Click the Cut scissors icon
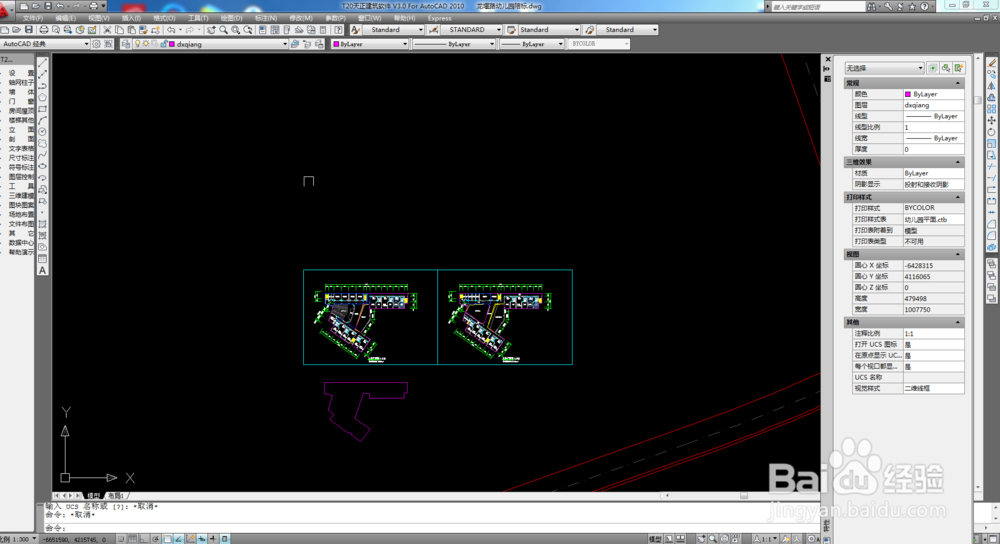 click(x=107, y=30)
